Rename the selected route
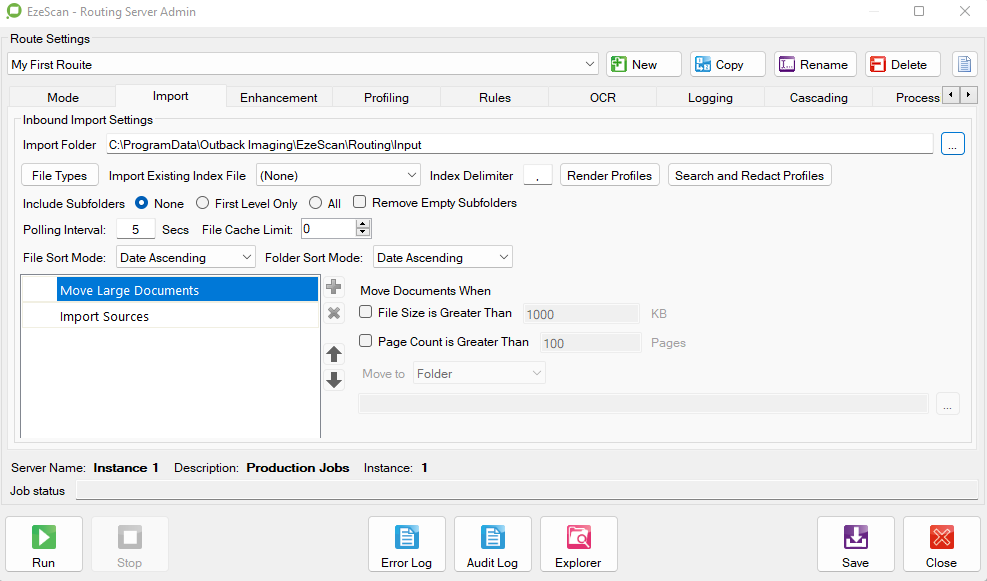This screenshot has height=581, width=987. pyautogui.click(x=814, y=64)
